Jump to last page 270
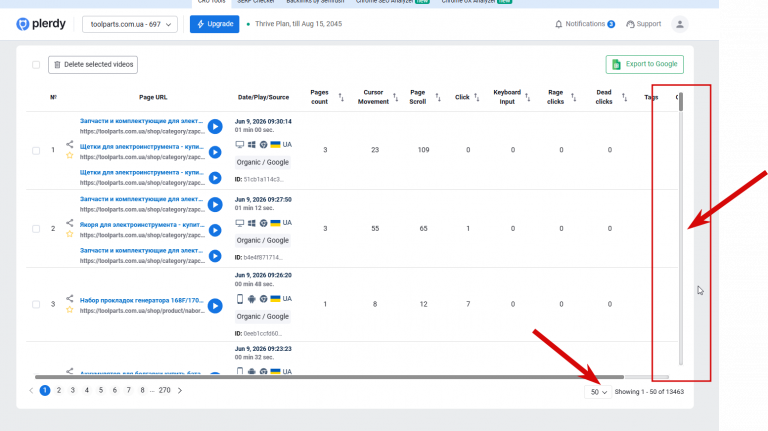This screenshot has height=431, width=768. pyautogui.click(x=165, y=390)
